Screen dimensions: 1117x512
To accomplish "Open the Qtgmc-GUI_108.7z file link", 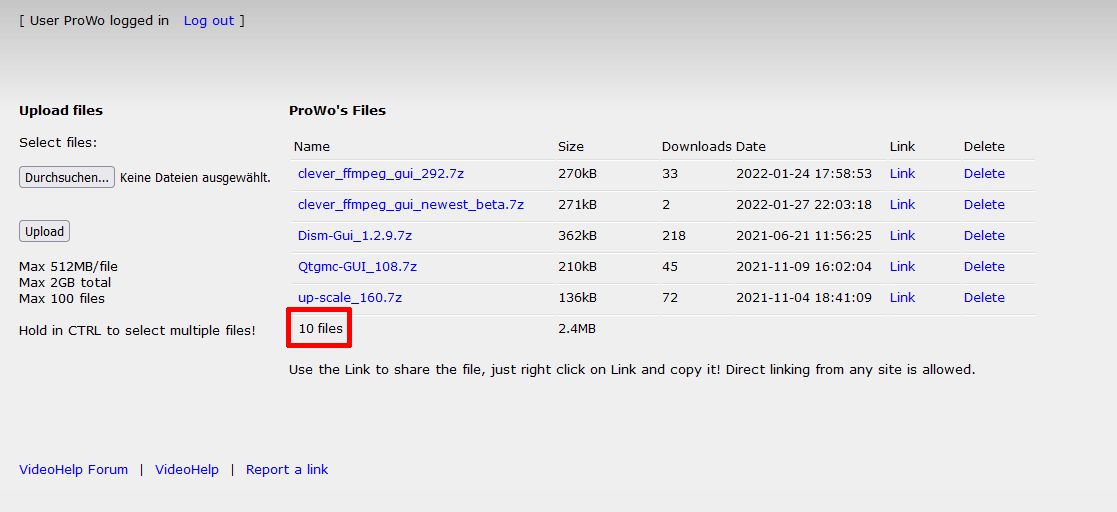I will pos(358,266).
